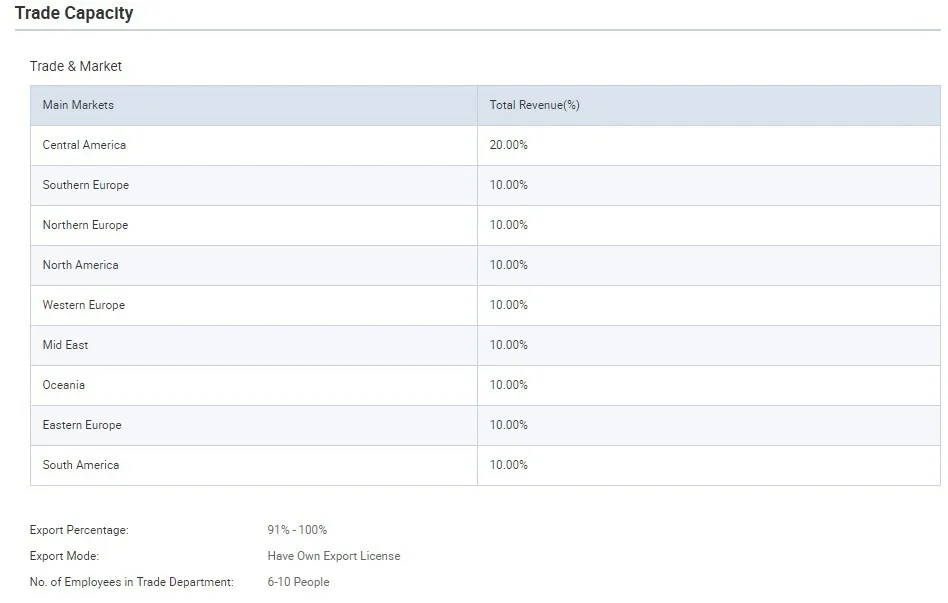Click the 20.00% revenue value
948x603 pixels.
[508, 145]
